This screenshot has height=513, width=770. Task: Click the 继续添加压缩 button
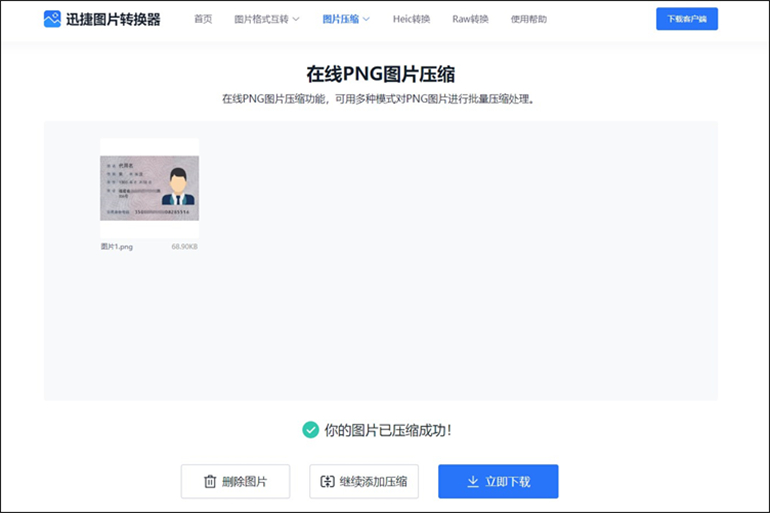point(364,482)
